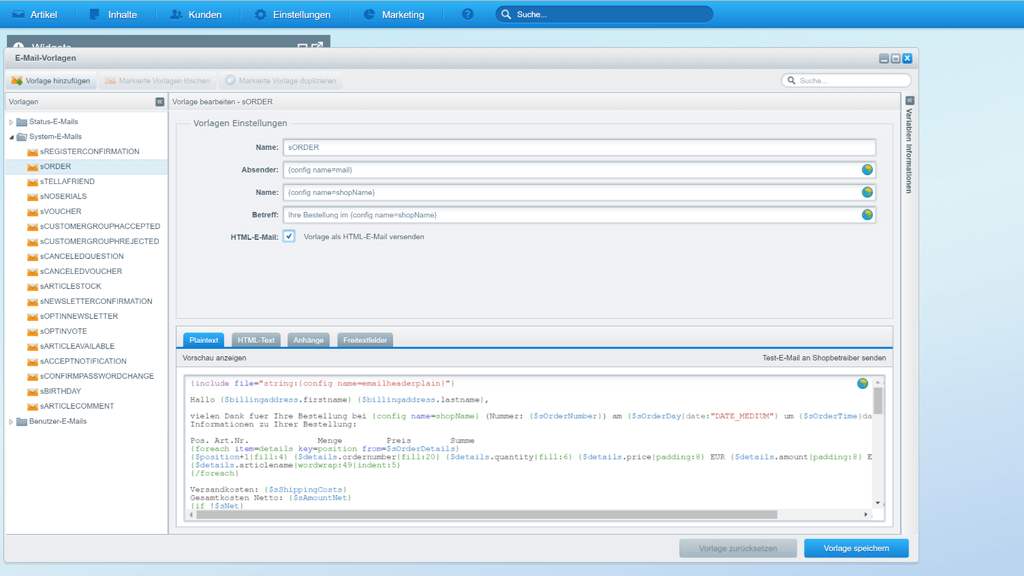Click the Plaintext code editor area

(530, 442)
